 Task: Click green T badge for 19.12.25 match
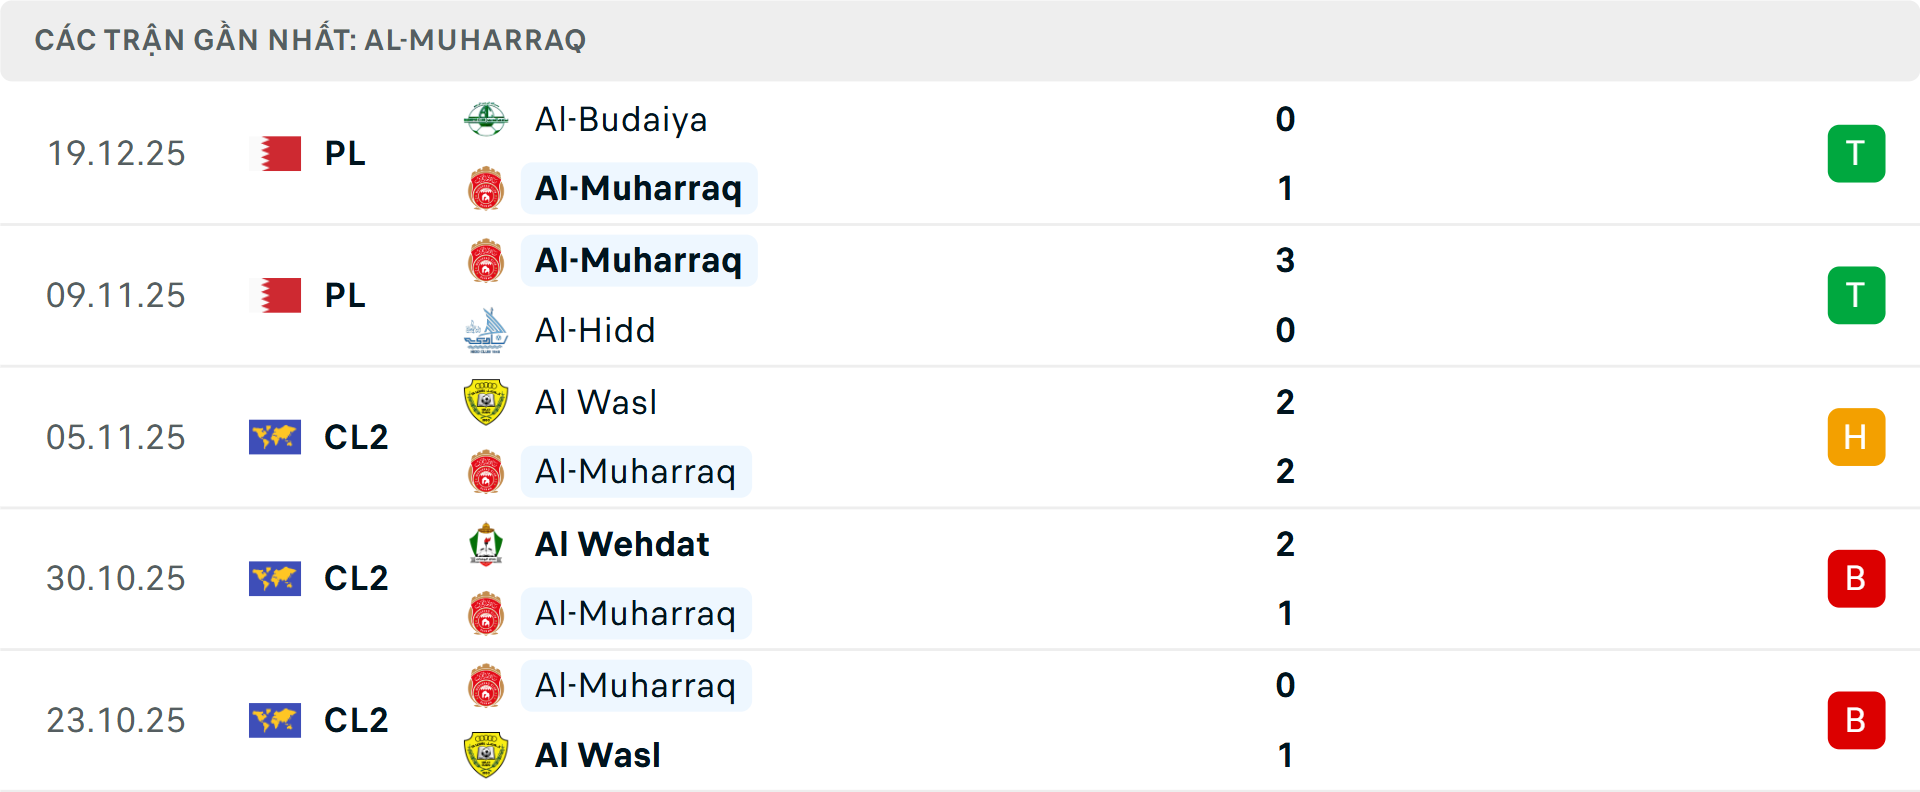point(1855,154)
